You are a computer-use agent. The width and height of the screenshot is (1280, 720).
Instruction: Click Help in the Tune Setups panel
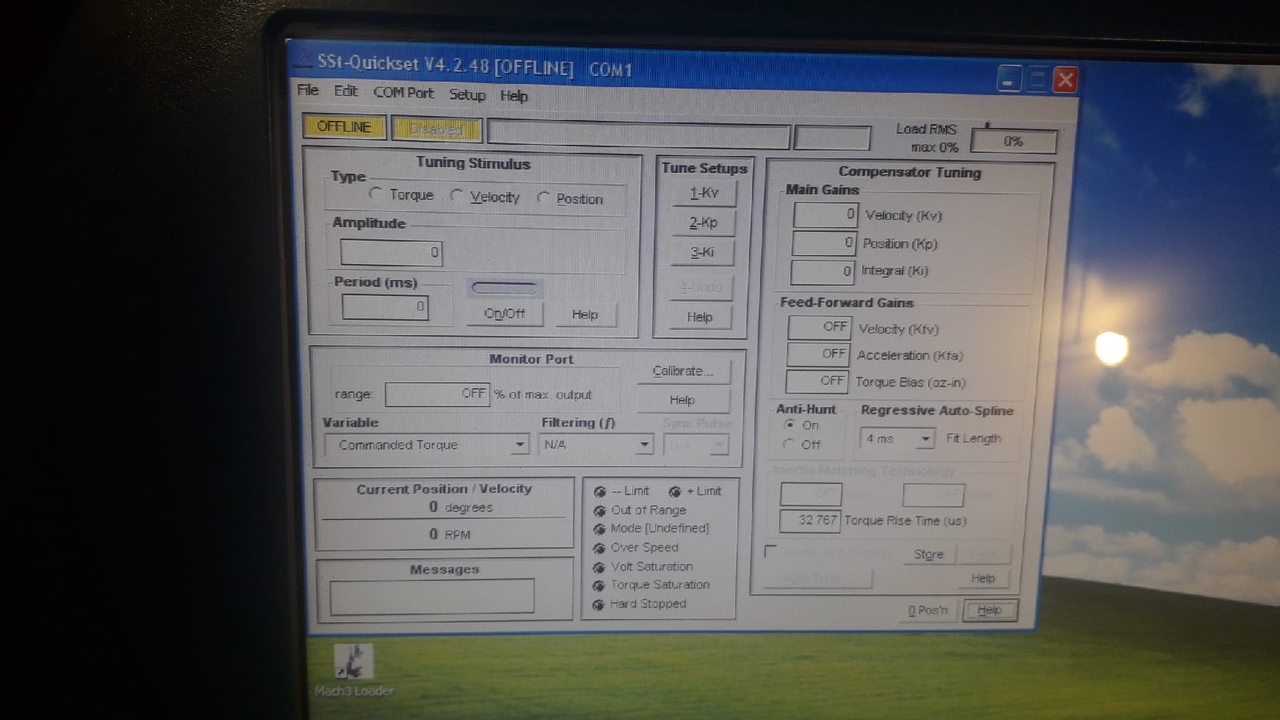coord(700,317)
